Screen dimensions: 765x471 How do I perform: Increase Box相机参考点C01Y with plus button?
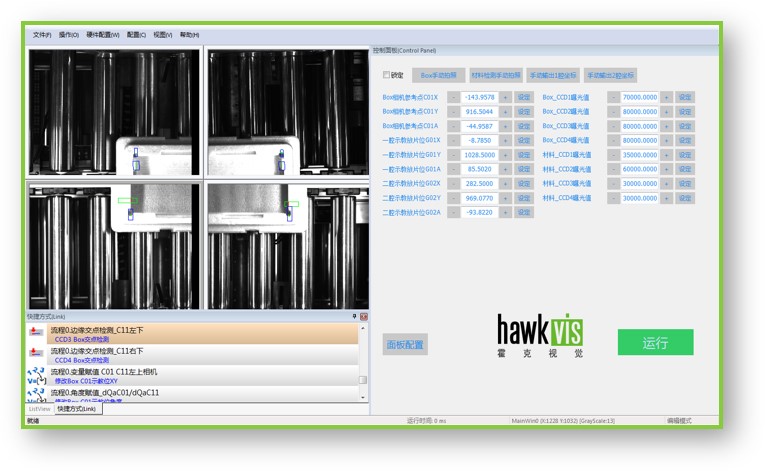coord(505,112)
